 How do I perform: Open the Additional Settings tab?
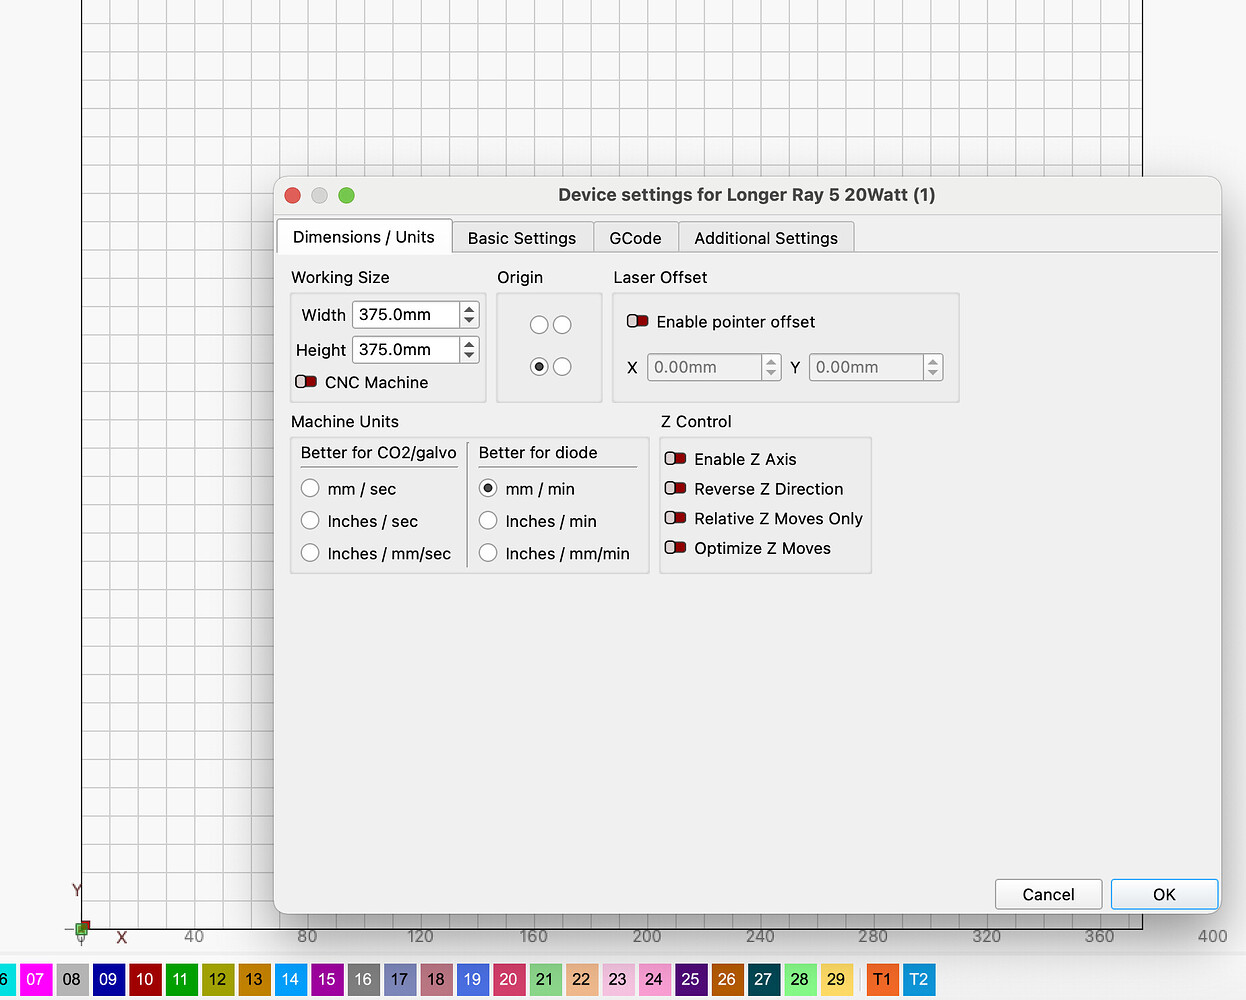click(x=766, y=238)
